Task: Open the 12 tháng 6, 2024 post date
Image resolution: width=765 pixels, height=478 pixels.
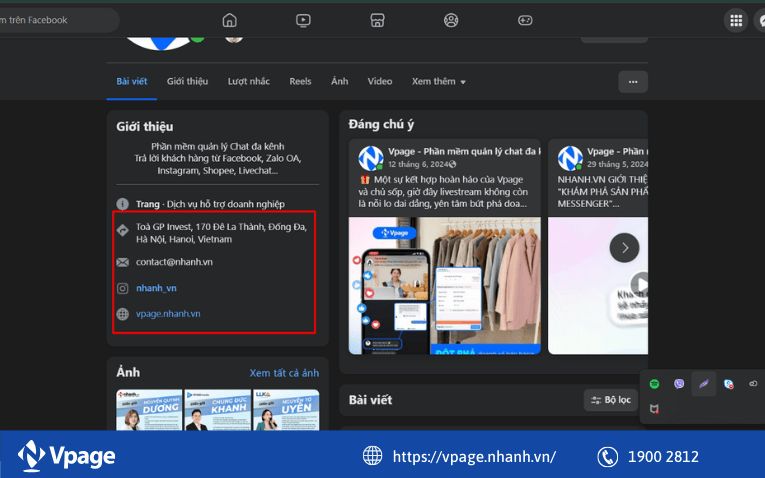Action: (x=418, y=164)
